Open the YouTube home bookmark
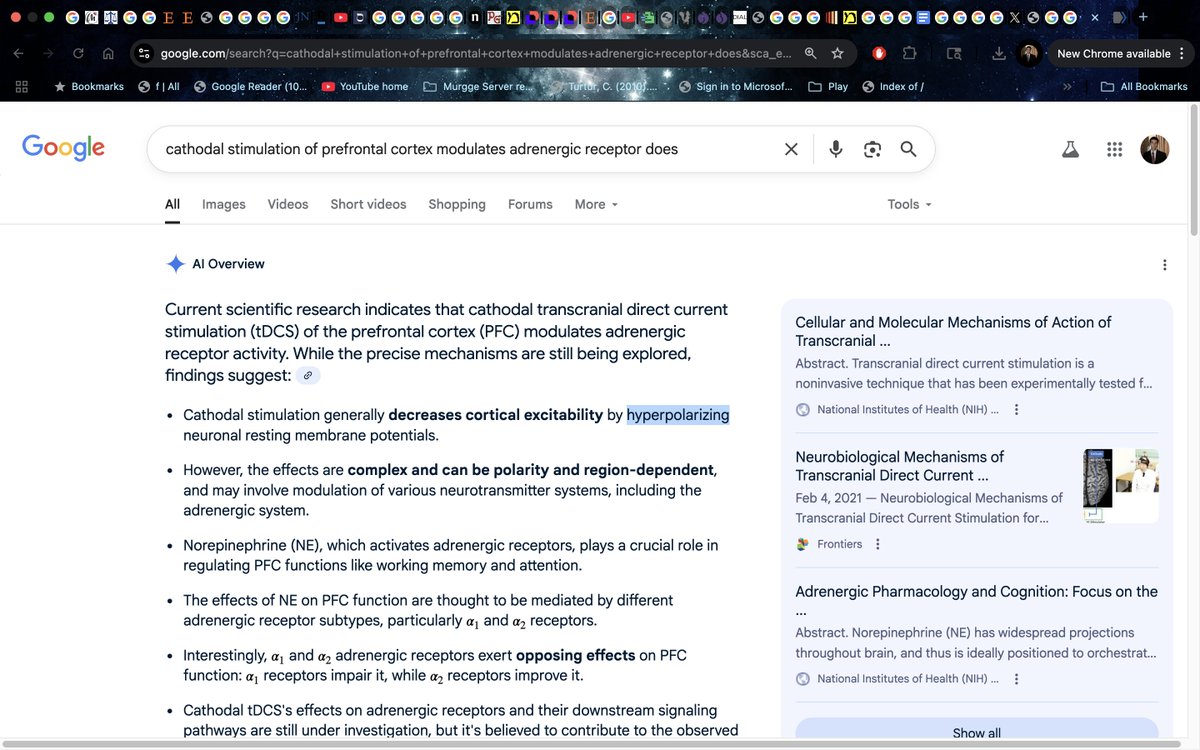The height and width of the screenshot is (750, 1200). click(365, 87)
